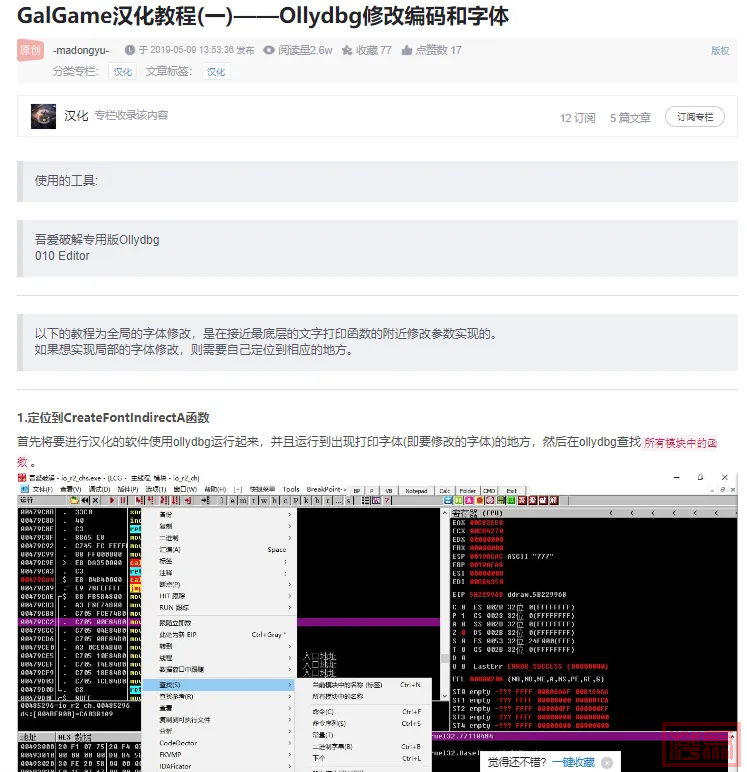This screenshot has height=772, width=747.
Task: Click the Notepad toolbar button
Action: coord(416,490)
